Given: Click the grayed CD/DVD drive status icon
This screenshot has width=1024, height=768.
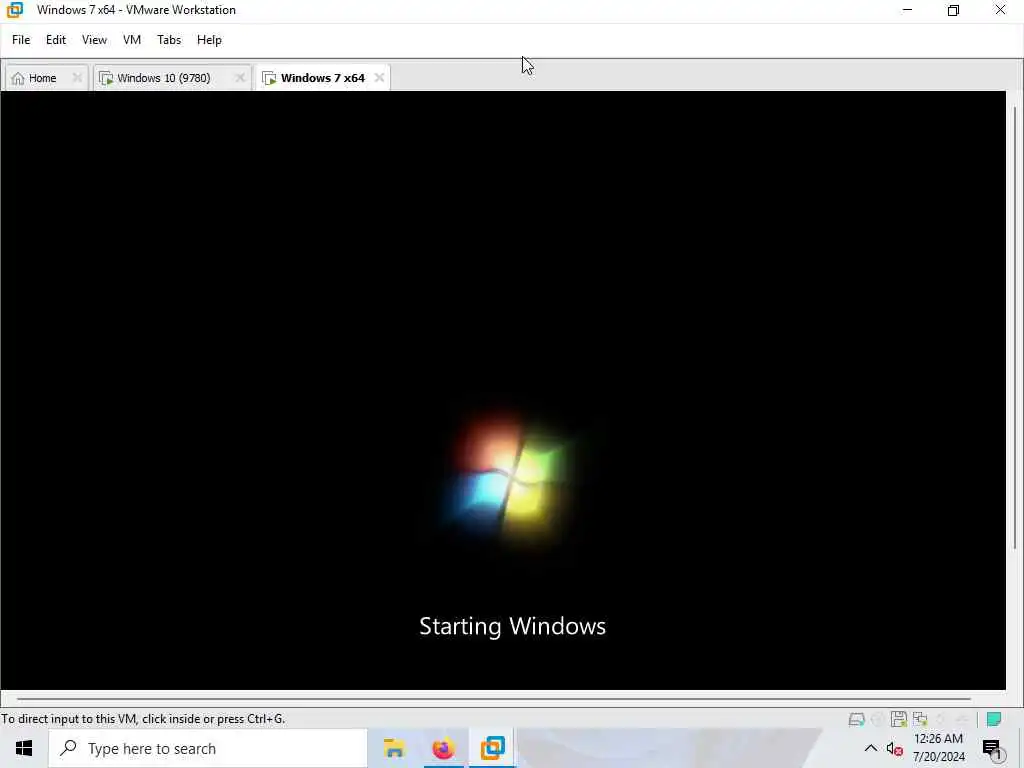Looking at the screenshot, I should tap(878, 719).
